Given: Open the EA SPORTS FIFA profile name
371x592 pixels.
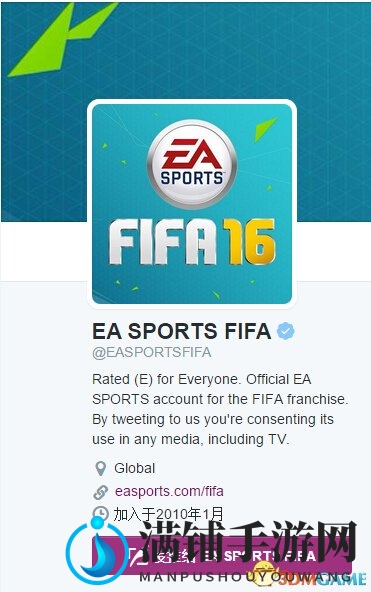Looking at the screenshot, I should pos(182,331).
